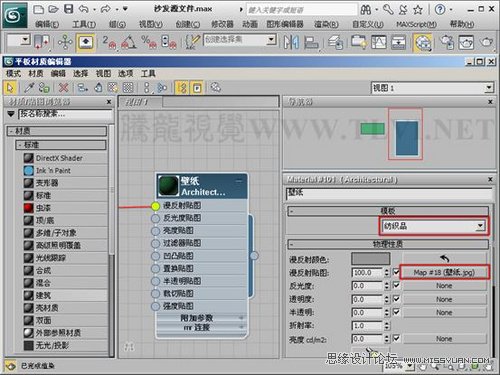Click the 置换贴图 input socket
500x375 pixels.
155,269
